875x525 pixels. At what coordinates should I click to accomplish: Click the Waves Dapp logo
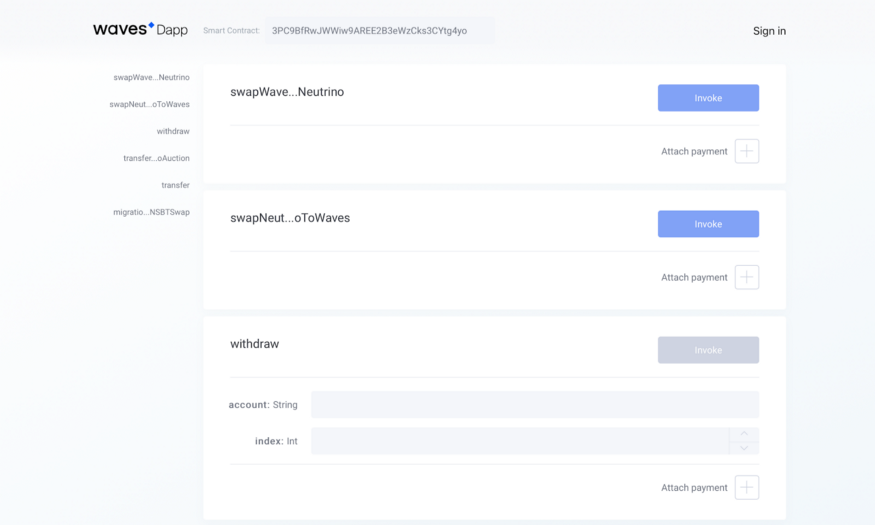coord(140,30)
